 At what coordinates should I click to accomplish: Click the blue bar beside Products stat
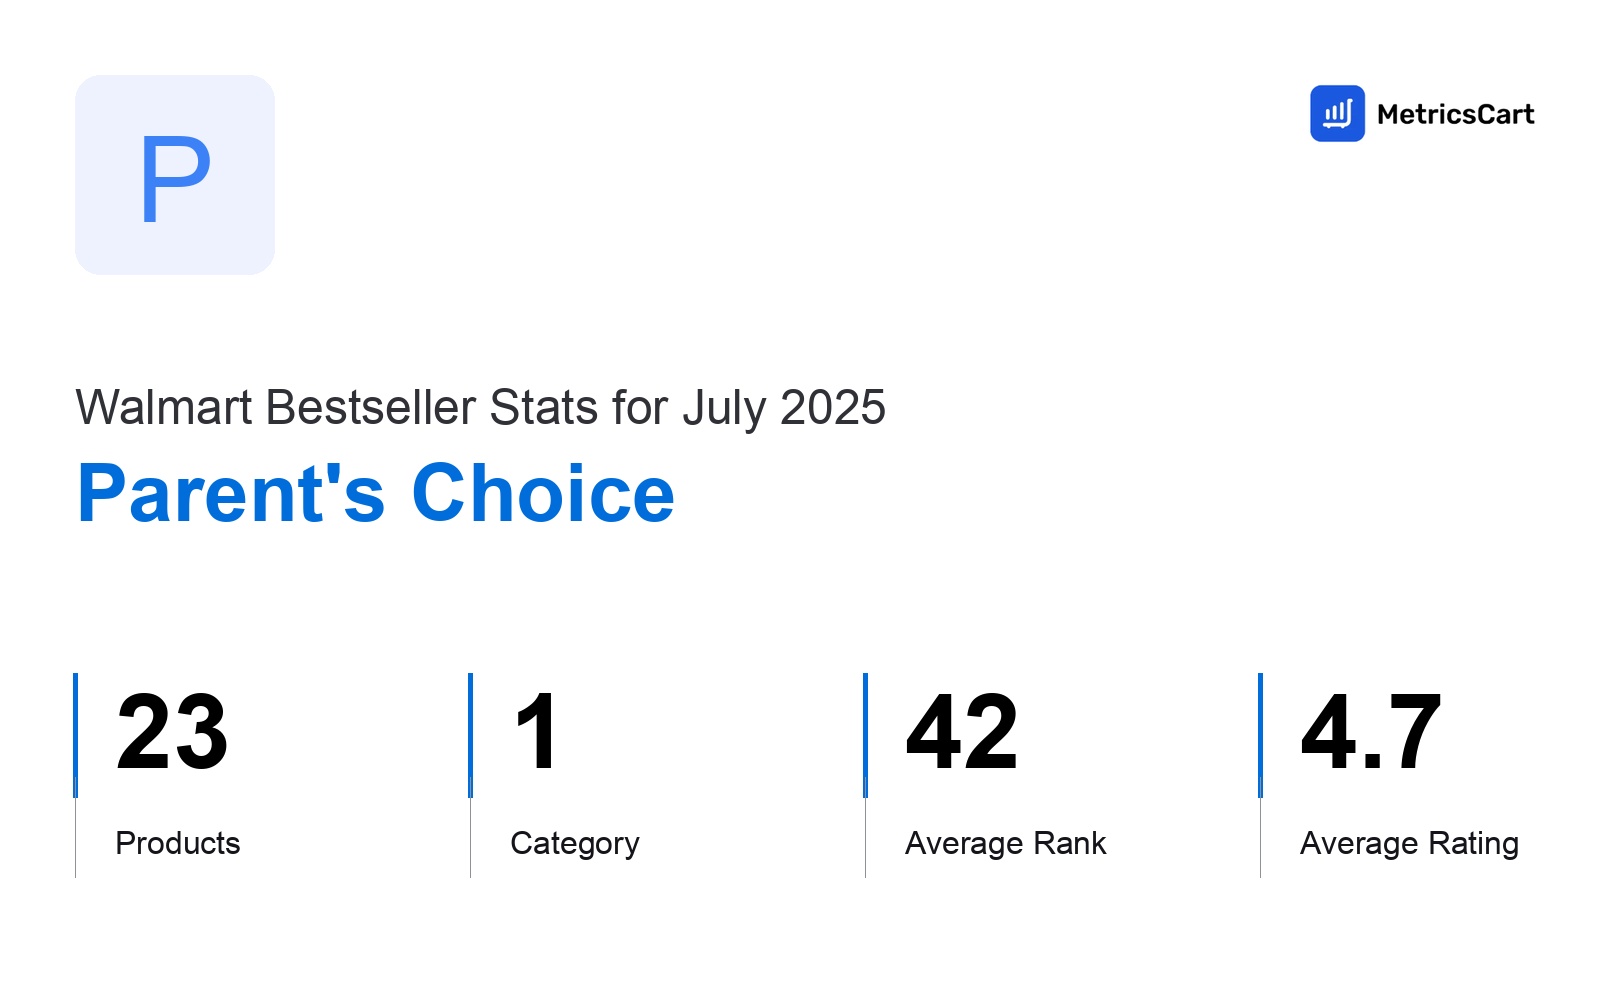point(75,735)
